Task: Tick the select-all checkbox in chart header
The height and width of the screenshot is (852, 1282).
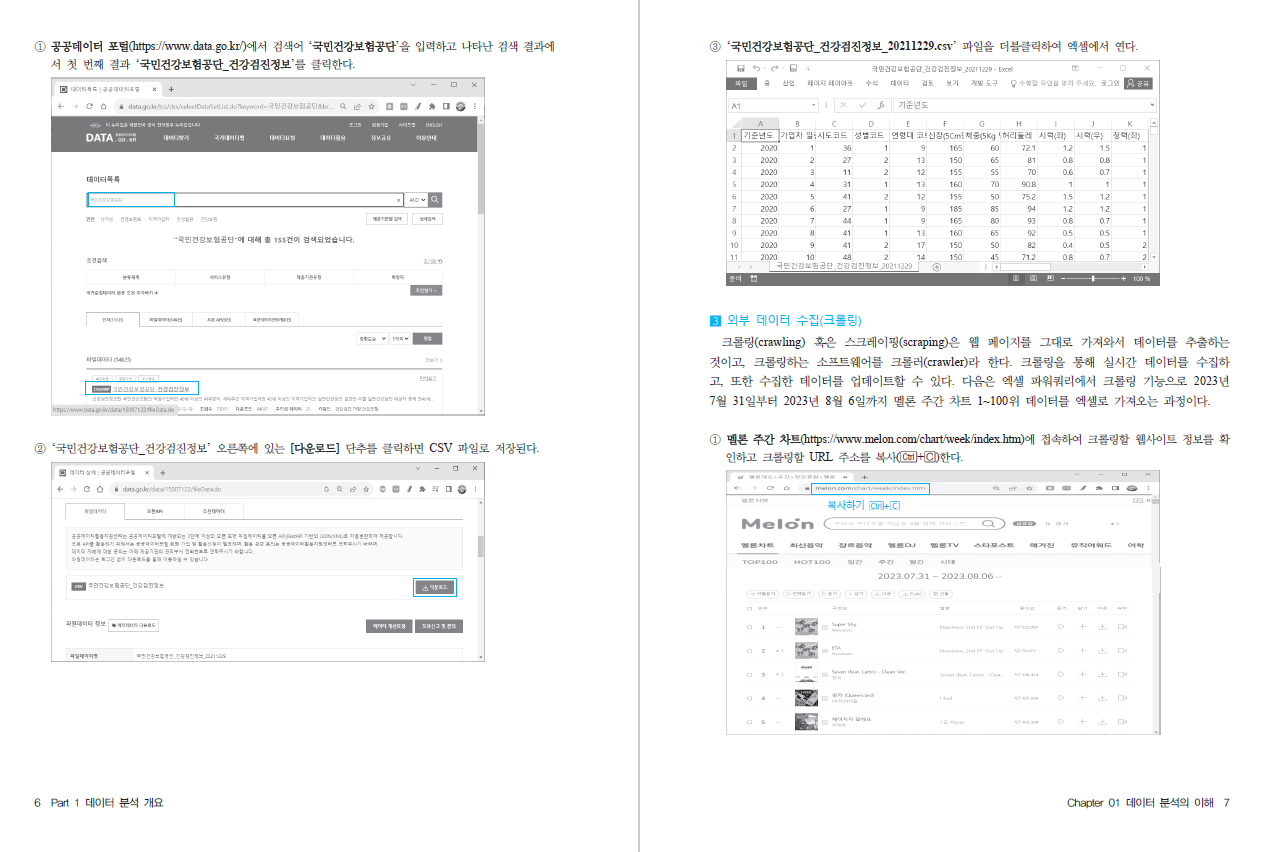Action: click(x=749, y=607)
